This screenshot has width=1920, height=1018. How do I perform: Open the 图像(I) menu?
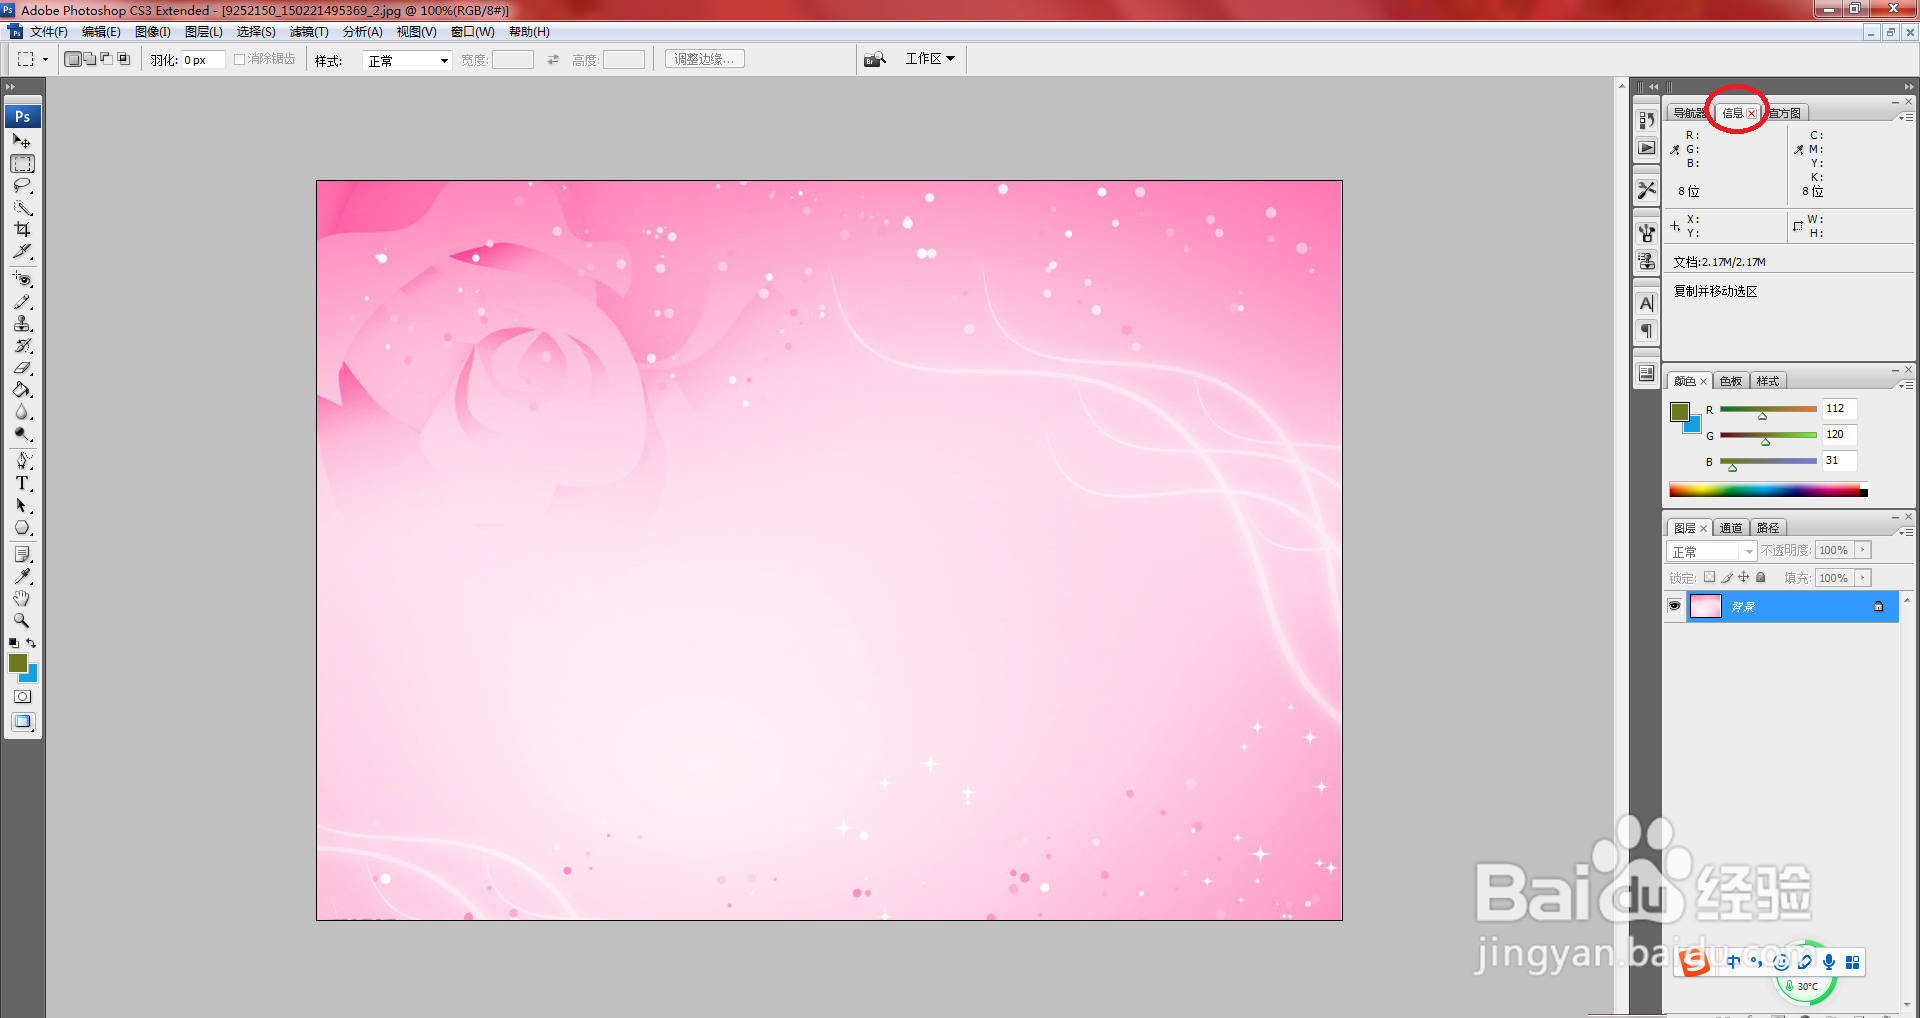(153, 32)
